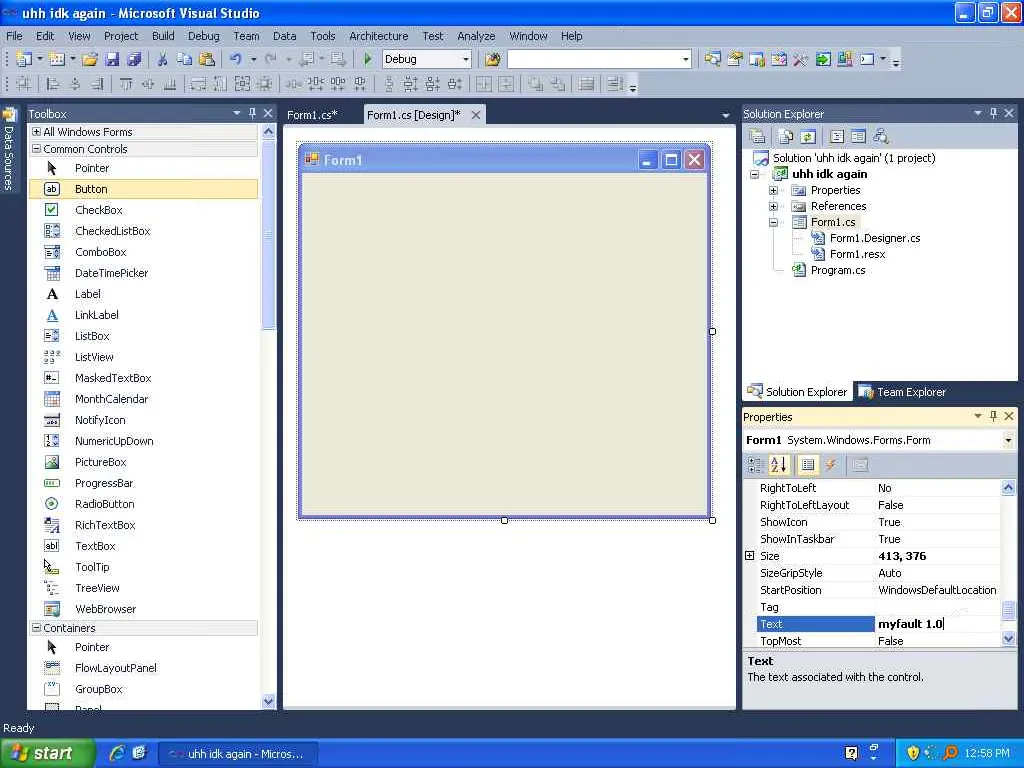
Task: Open the Data Sources side tab
Action: coord(8,151)
